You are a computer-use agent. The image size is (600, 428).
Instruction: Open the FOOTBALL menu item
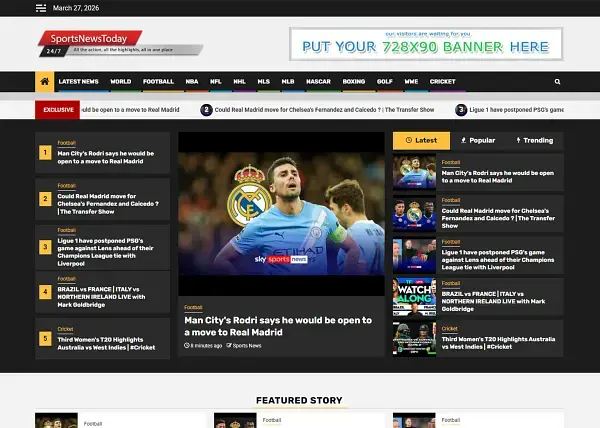(x=158, y=81)
